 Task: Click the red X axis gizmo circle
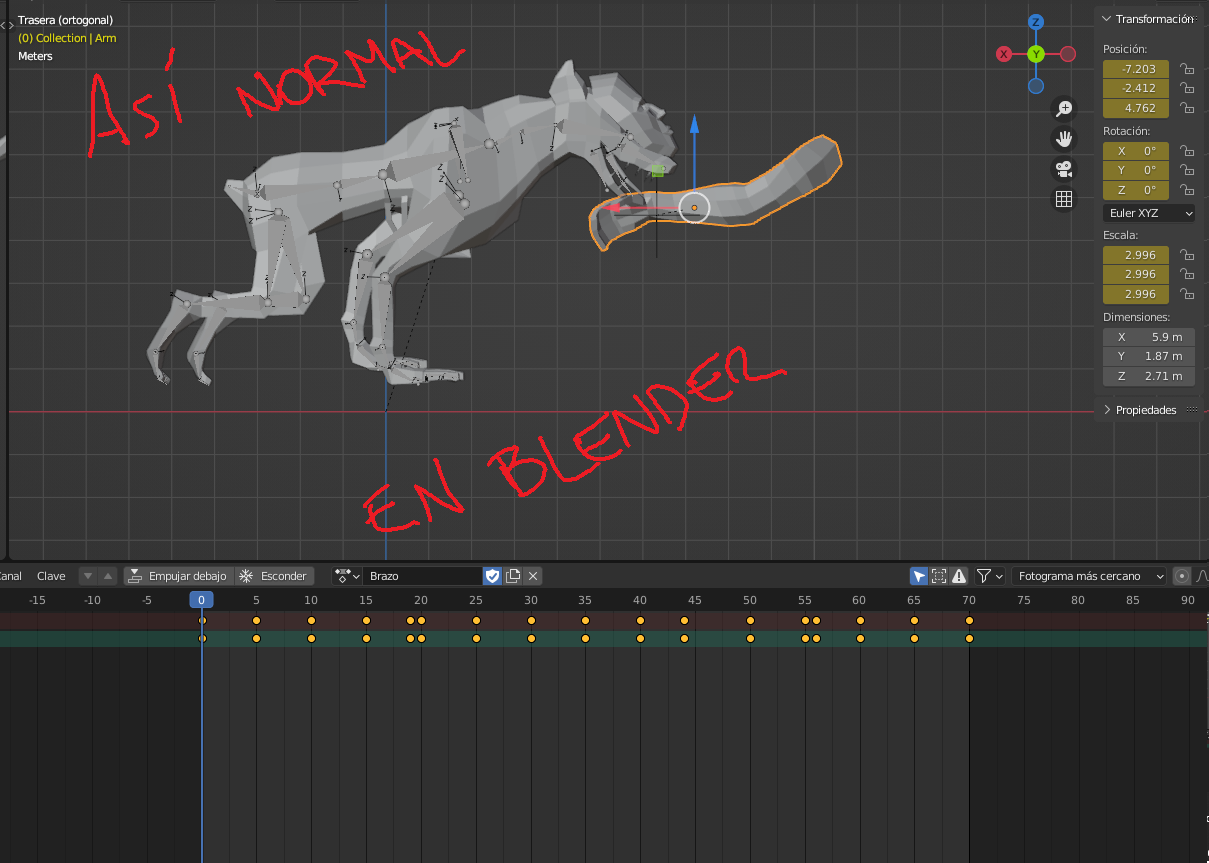[1004, 54]
